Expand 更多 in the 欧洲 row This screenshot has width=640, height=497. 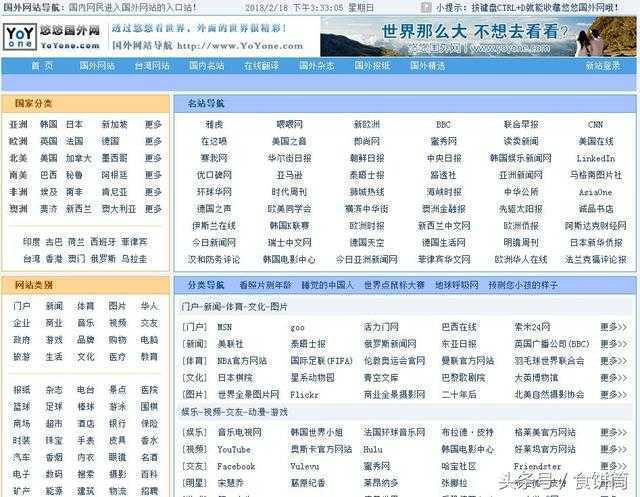coord(153,141)
